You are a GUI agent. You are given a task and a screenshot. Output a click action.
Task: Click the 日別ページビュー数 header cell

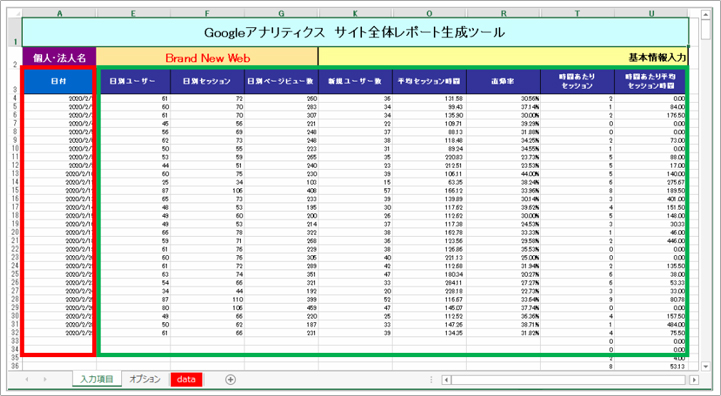281,81
